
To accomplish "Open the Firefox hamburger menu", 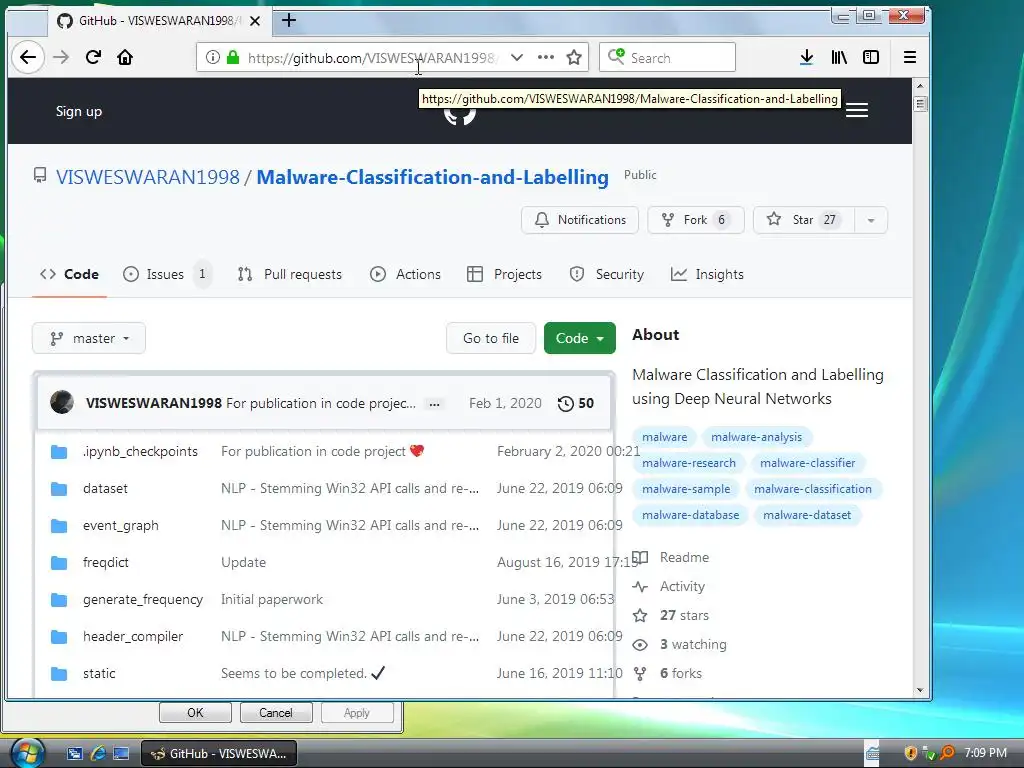I will (910, 57).
